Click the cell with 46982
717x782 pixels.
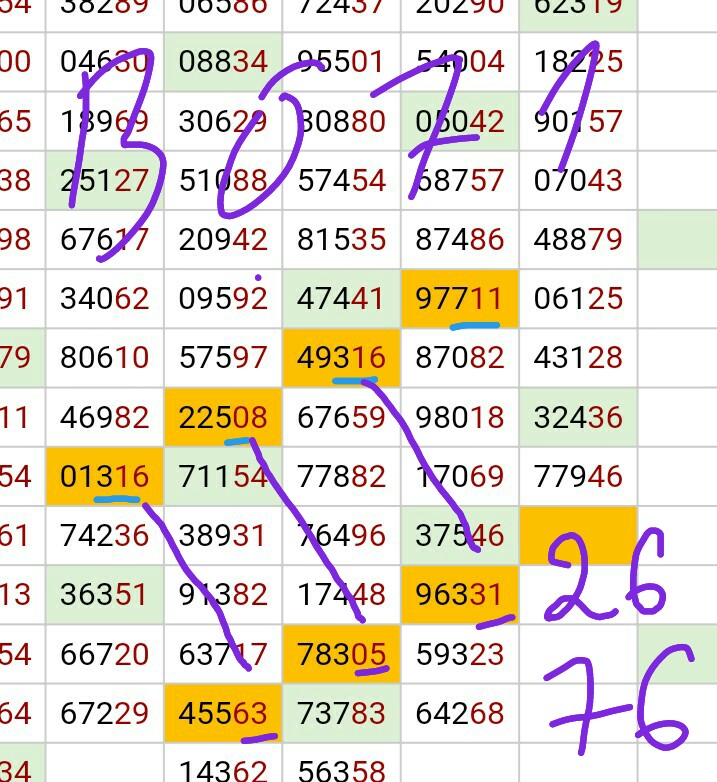click(105, 417)
